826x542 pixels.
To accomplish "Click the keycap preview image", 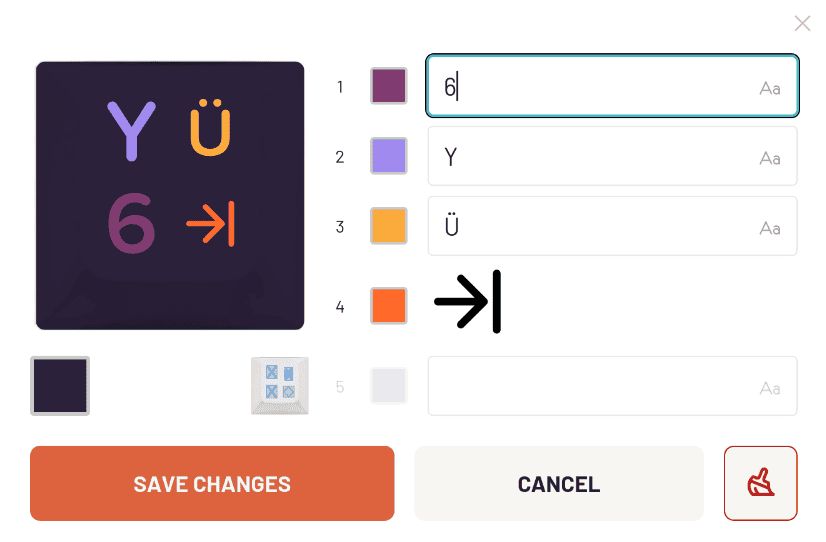I will [x=170, y=196].
